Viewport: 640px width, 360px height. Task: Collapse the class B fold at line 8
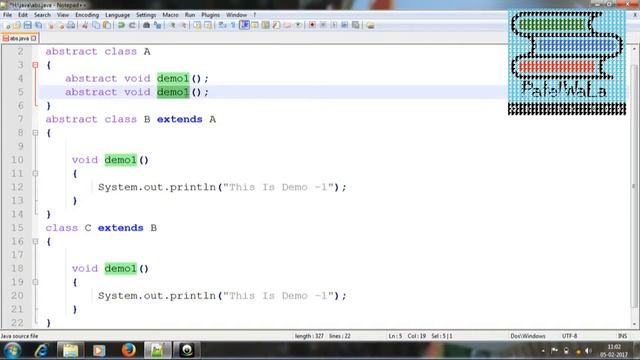36,133
